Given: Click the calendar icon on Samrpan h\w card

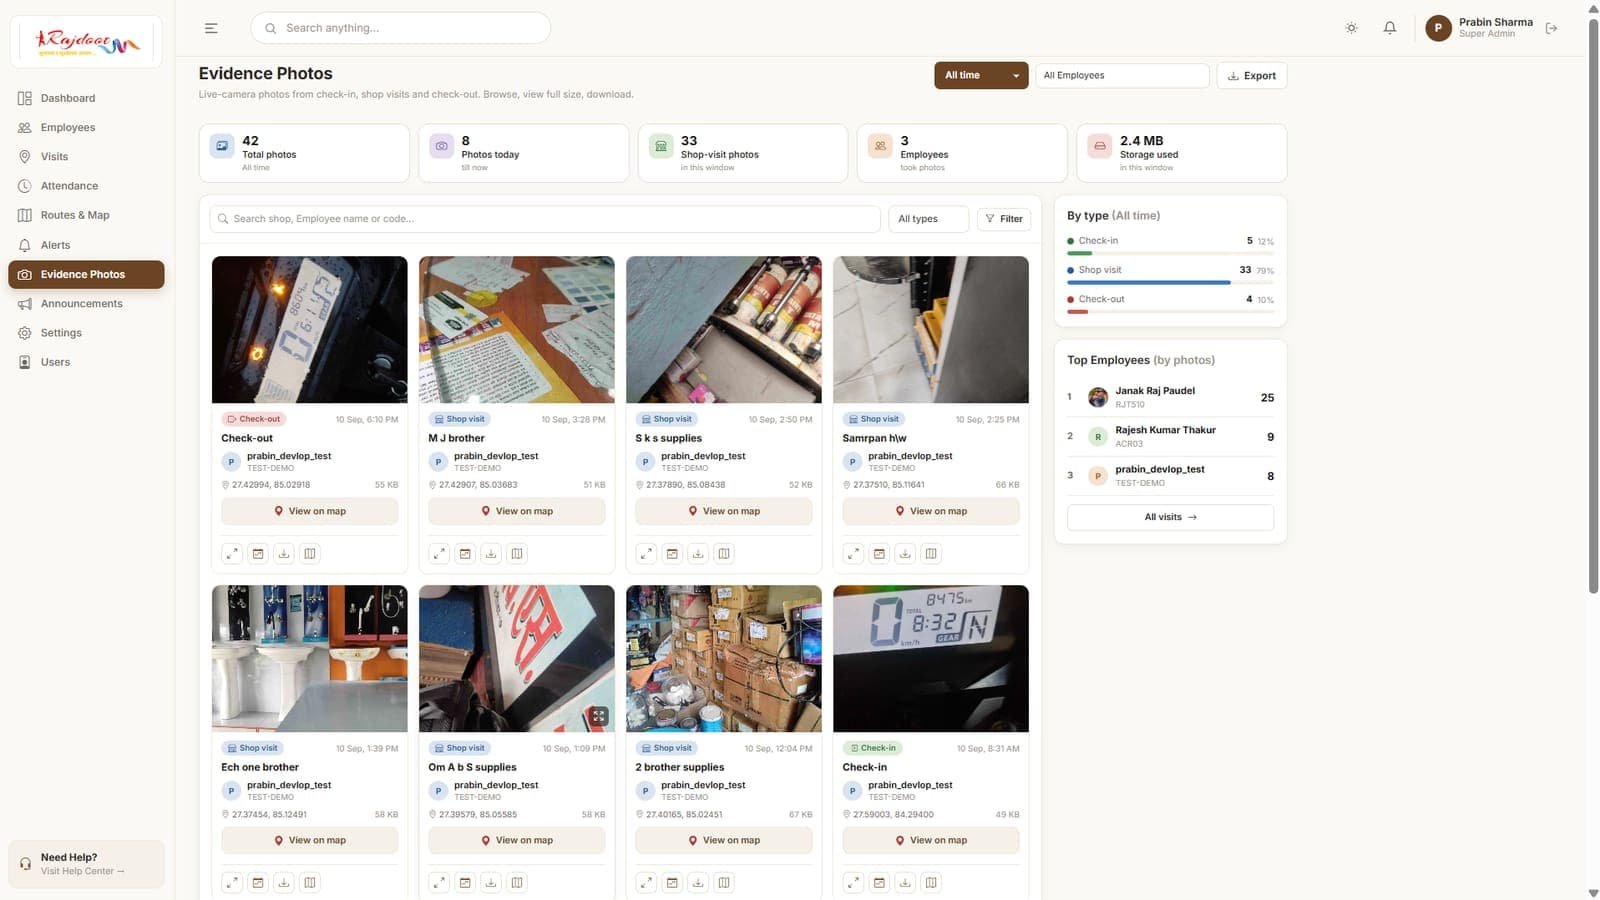Looking at the screenshot, I should tap(879, 554).
